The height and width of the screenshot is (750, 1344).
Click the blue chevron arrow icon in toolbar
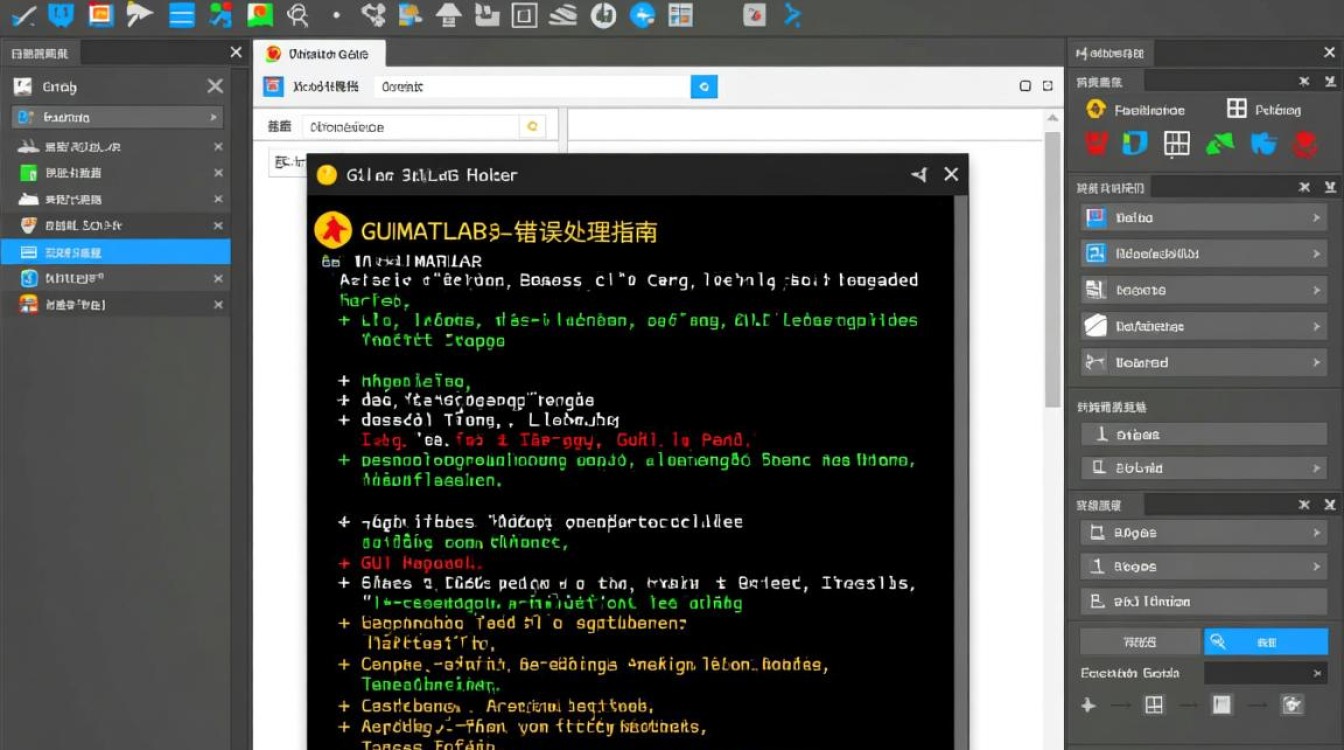792,14
